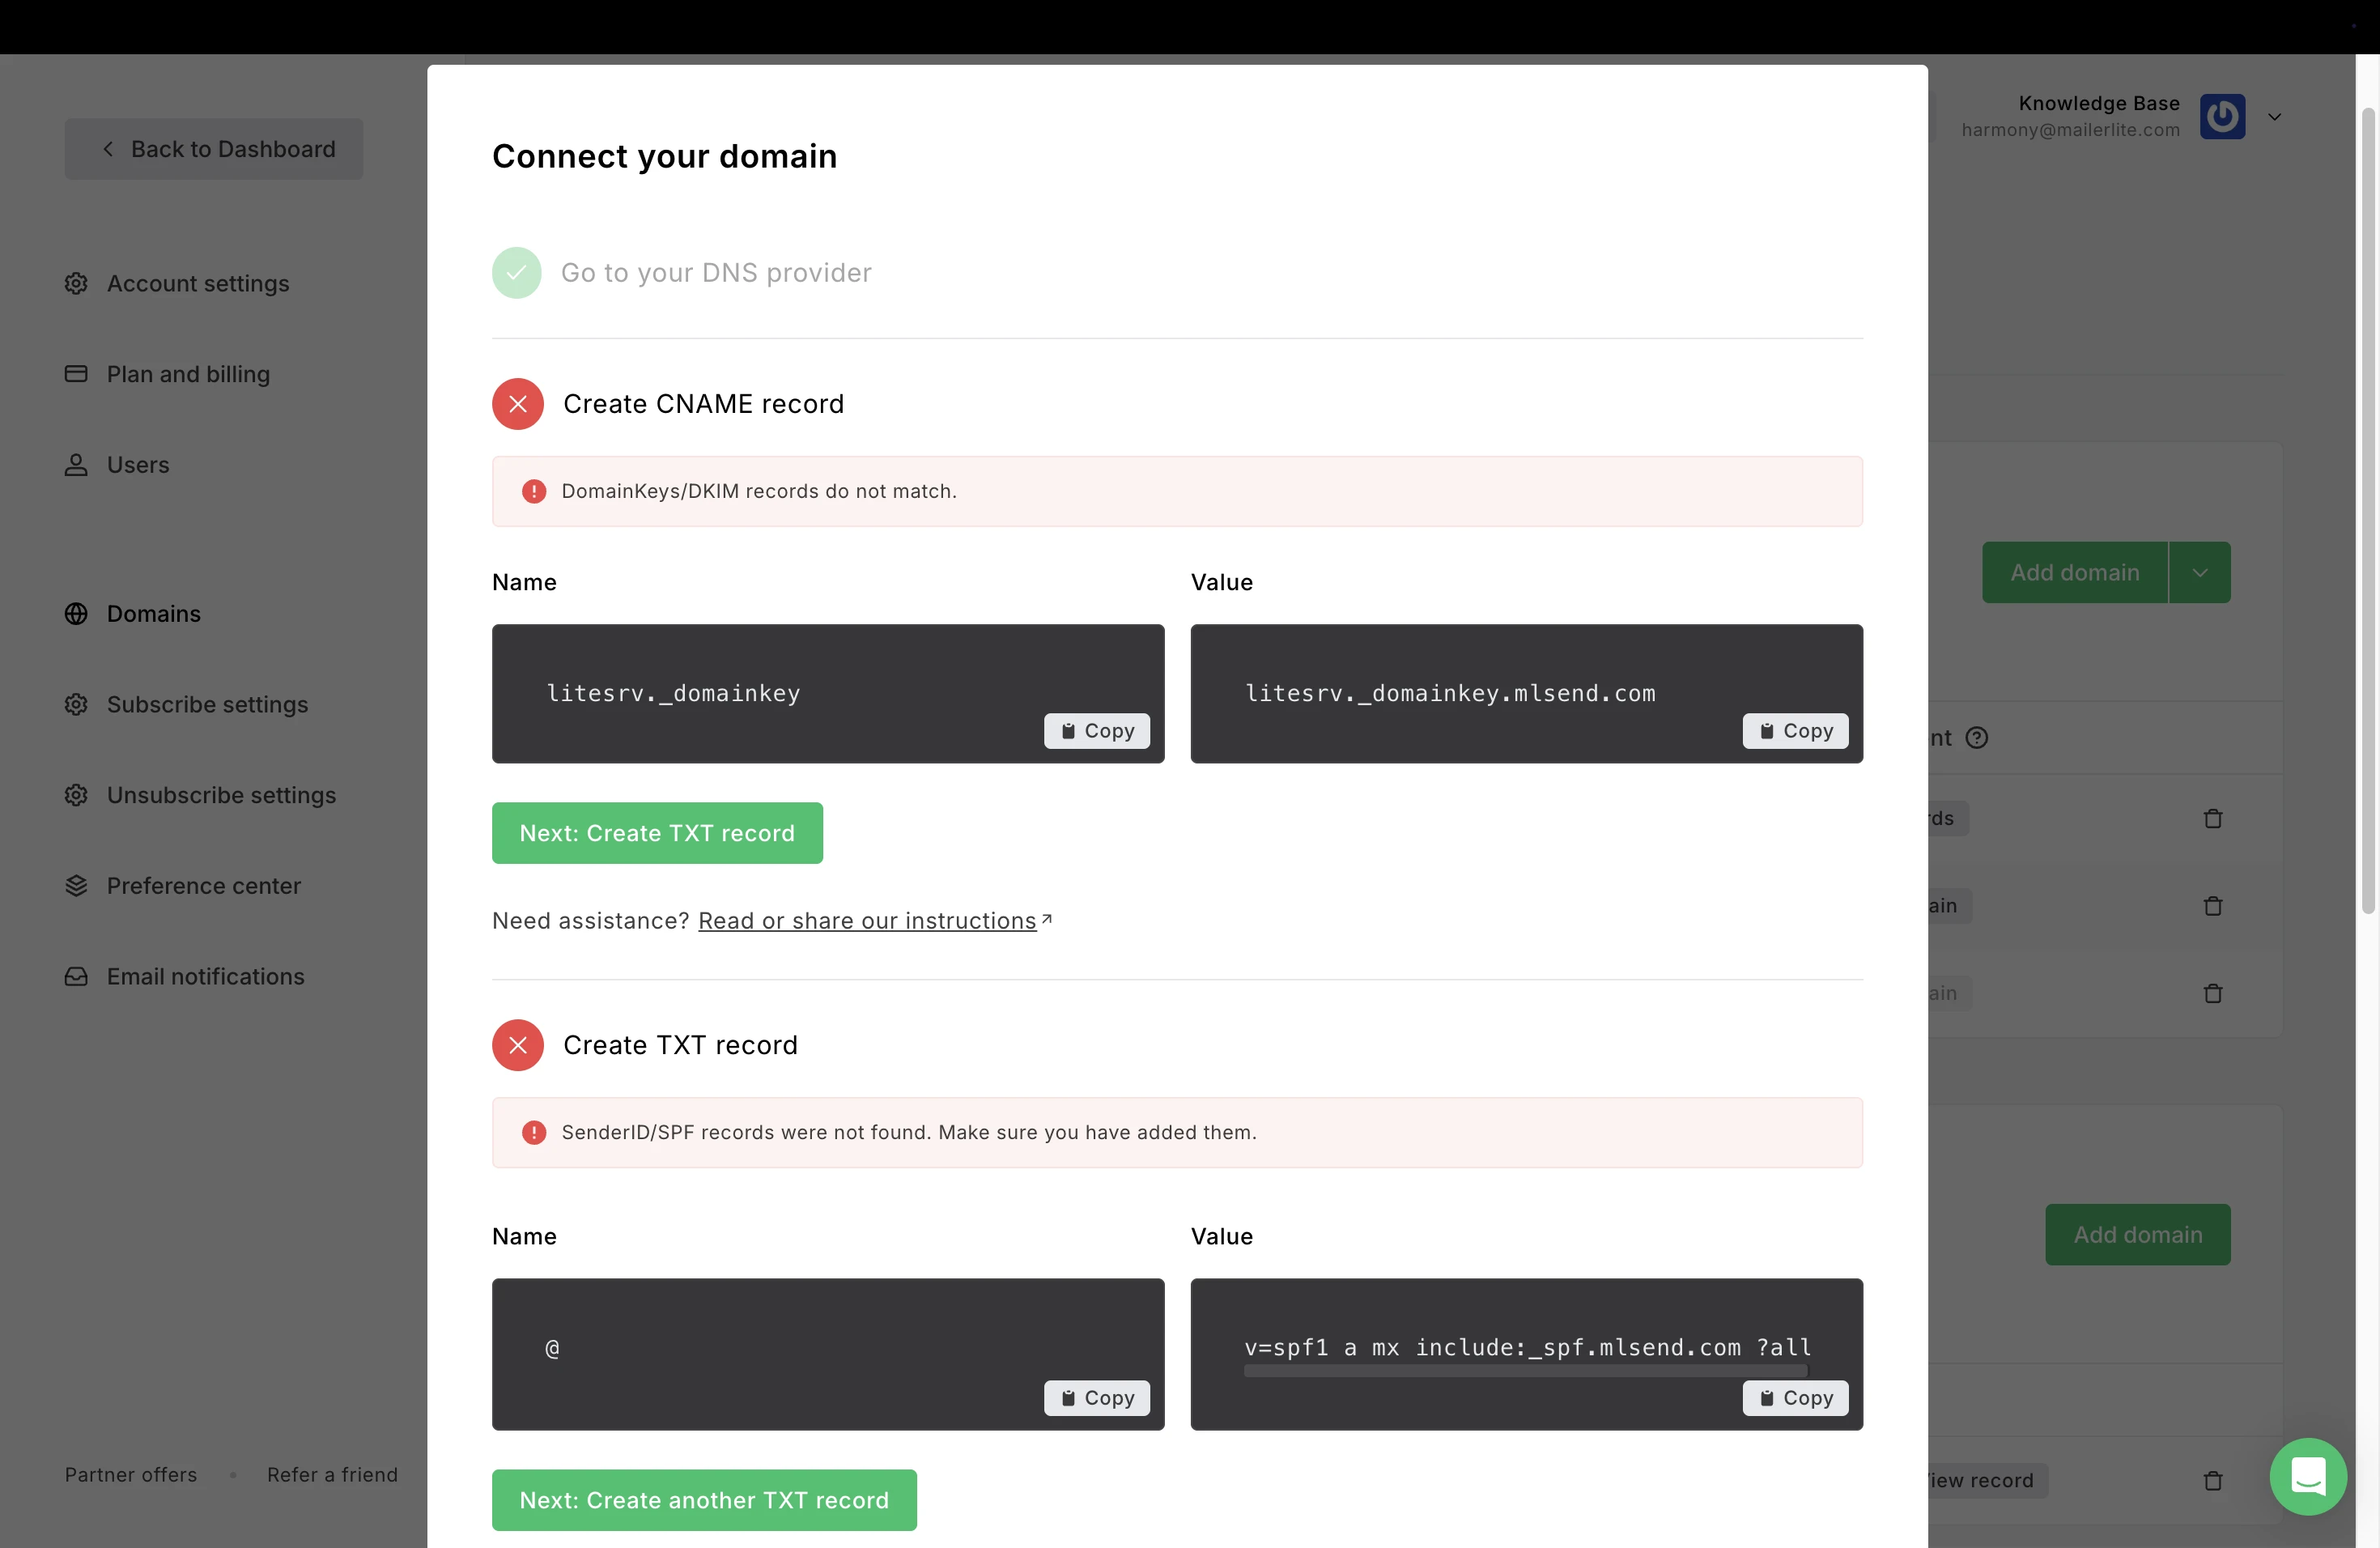
Task: Click the Plan and billing card icon
Action: [x=76, y=374]
